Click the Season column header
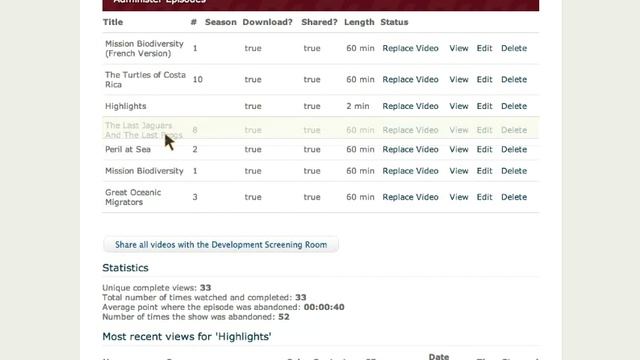This screenshot has height=360, width=640. coord(220,22)
